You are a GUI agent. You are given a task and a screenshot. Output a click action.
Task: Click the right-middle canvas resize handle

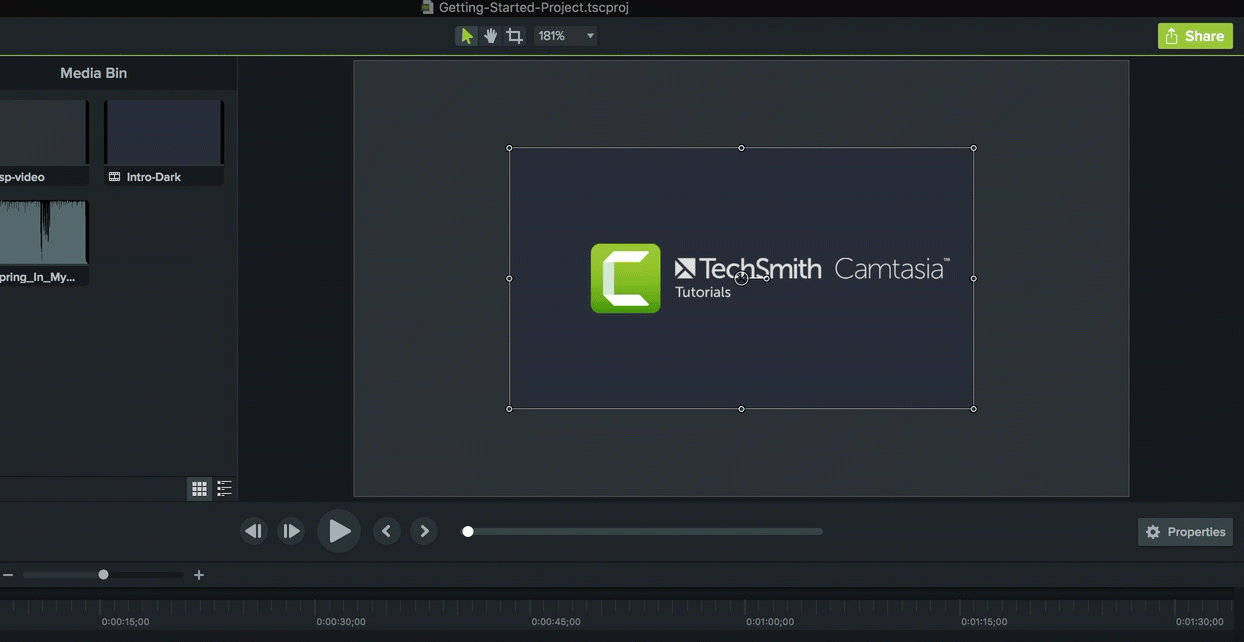pyautogui.click(x=974, y=278)
